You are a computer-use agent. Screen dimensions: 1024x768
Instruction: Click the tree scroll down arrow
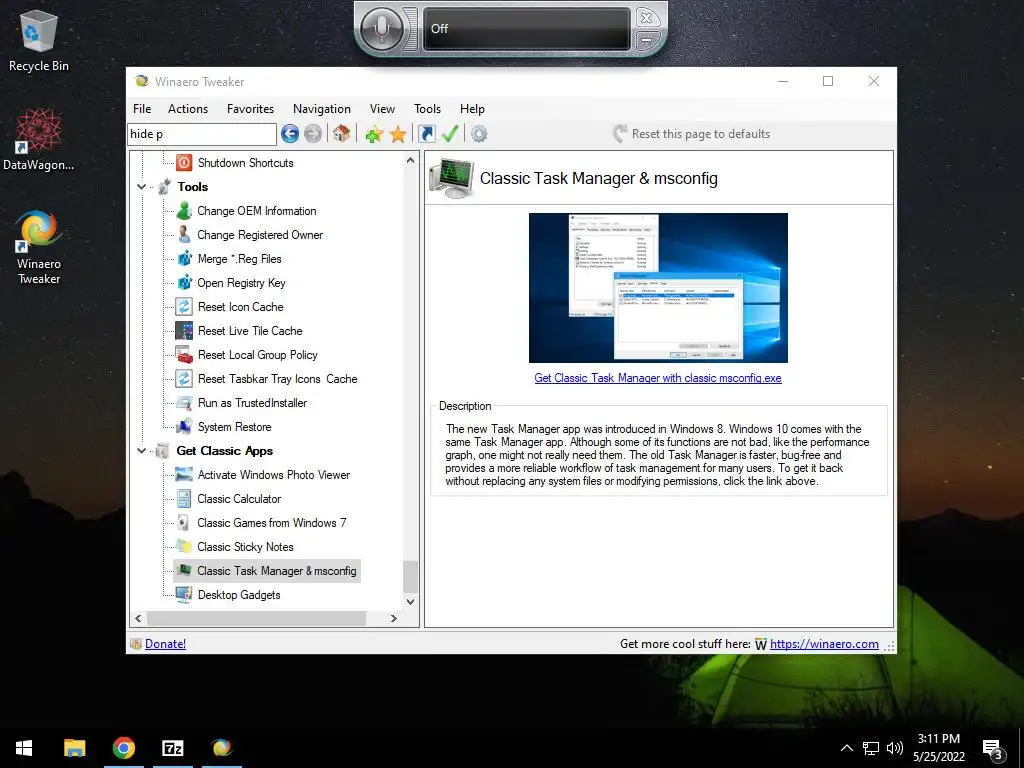click(x=410, y=601)
